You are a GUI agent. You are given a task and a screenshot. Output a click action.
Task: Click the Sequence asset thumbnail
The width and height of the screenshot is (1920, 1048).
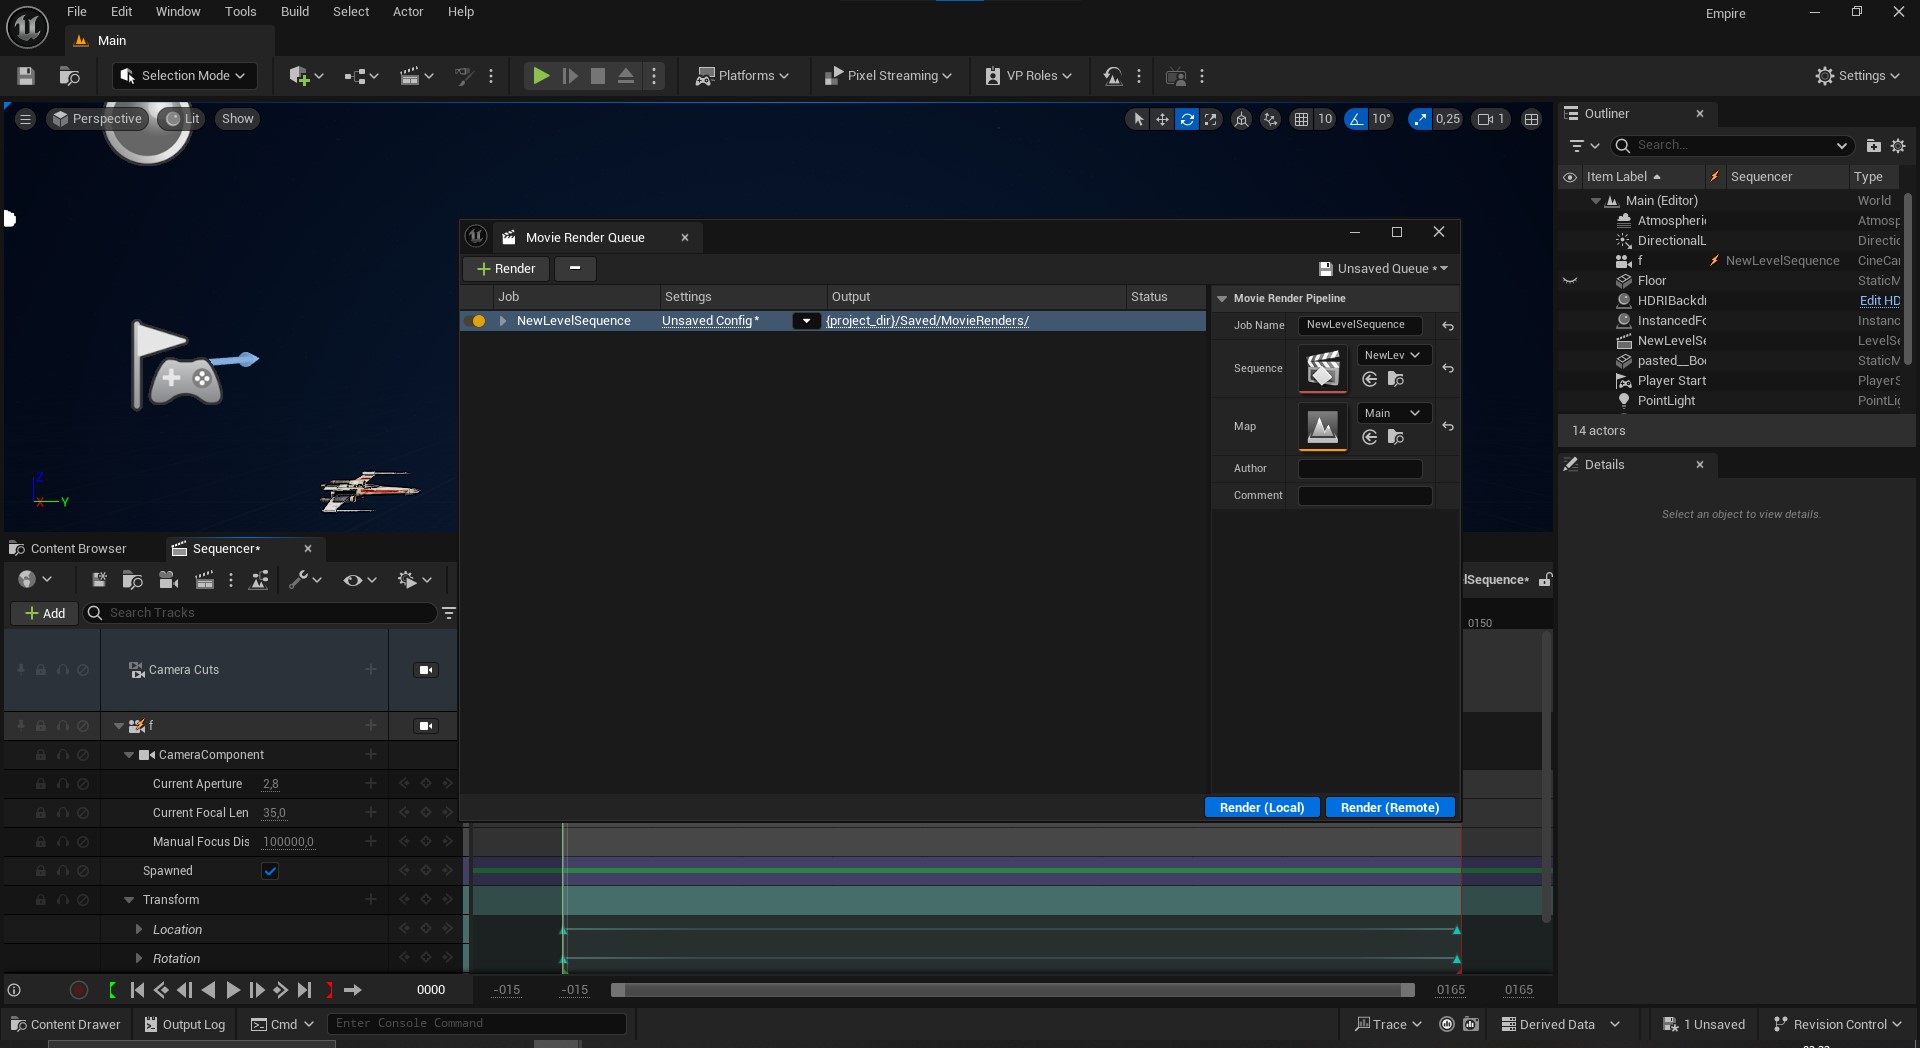tap(1322, 369)
